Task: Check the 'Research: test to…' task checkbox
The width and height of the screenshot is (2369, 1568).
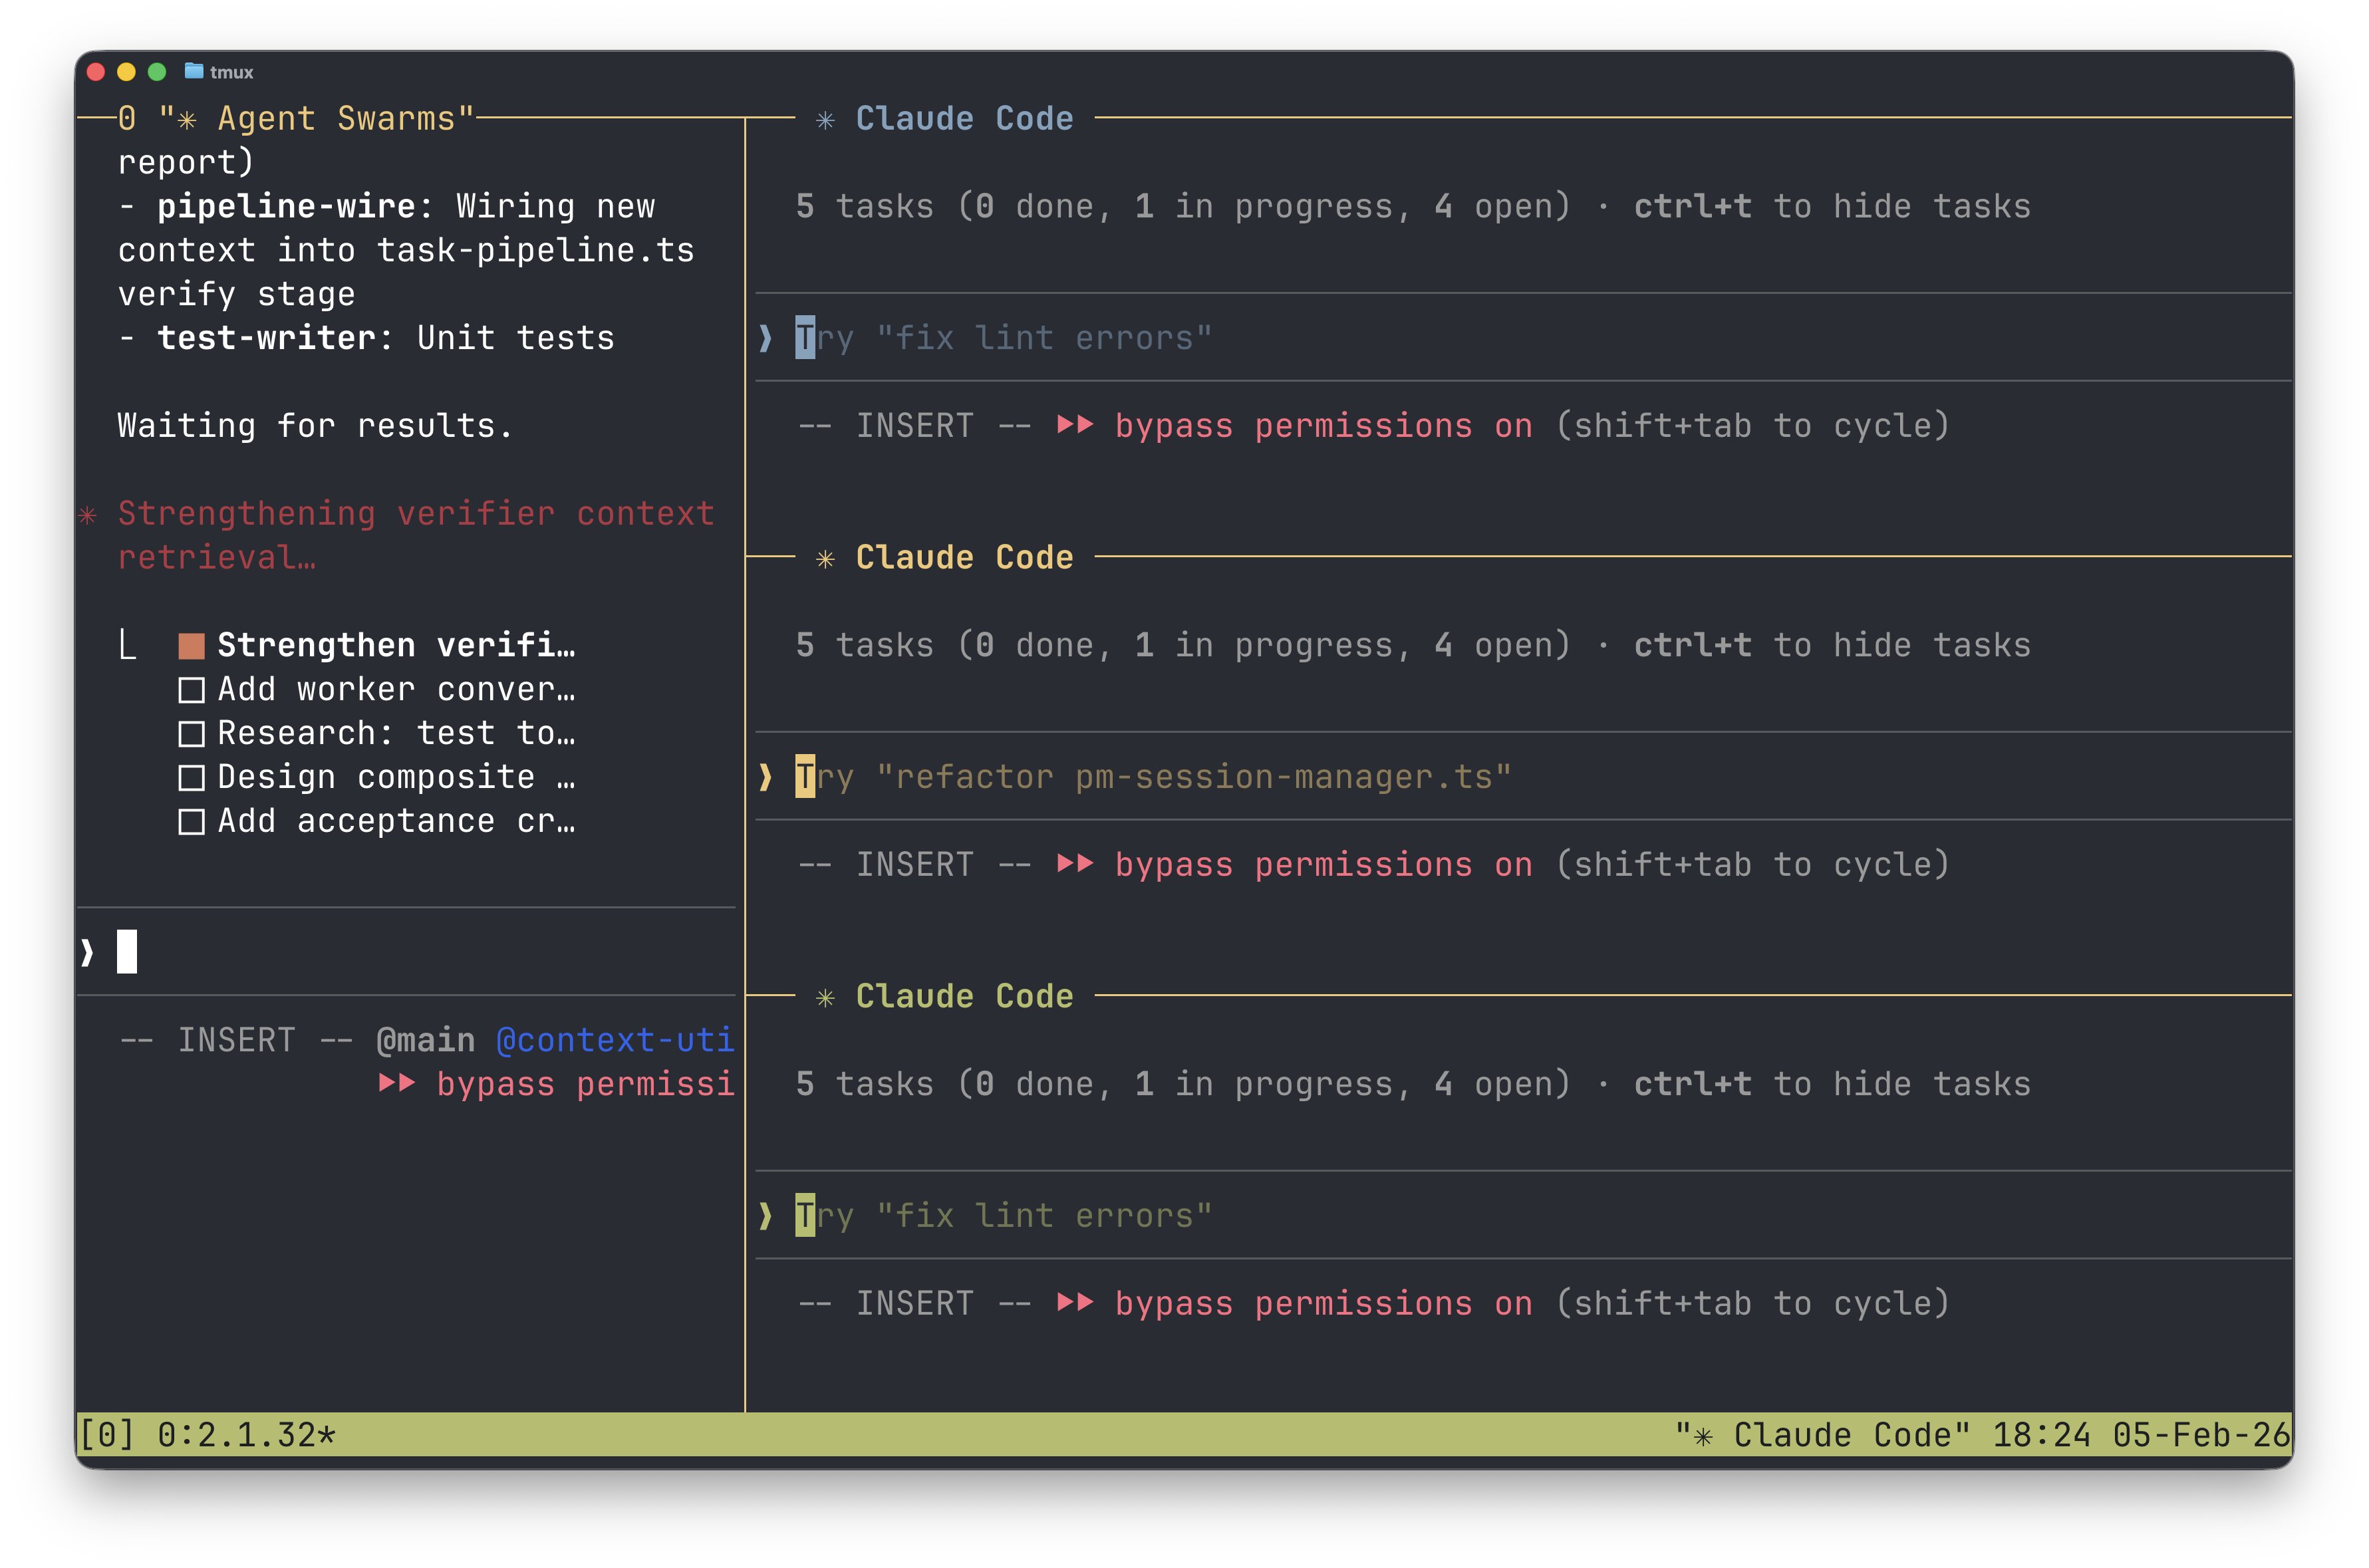Action: (x=191, y=734)
